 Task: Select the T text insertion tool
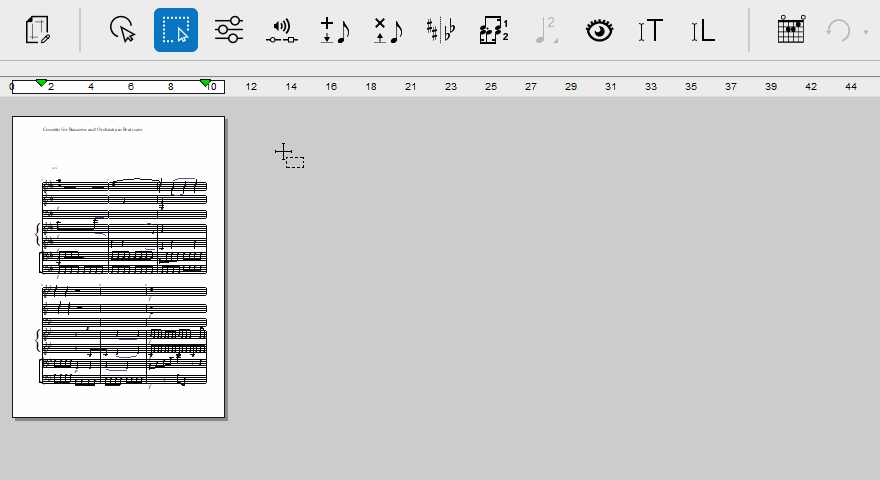coord(650,30)
